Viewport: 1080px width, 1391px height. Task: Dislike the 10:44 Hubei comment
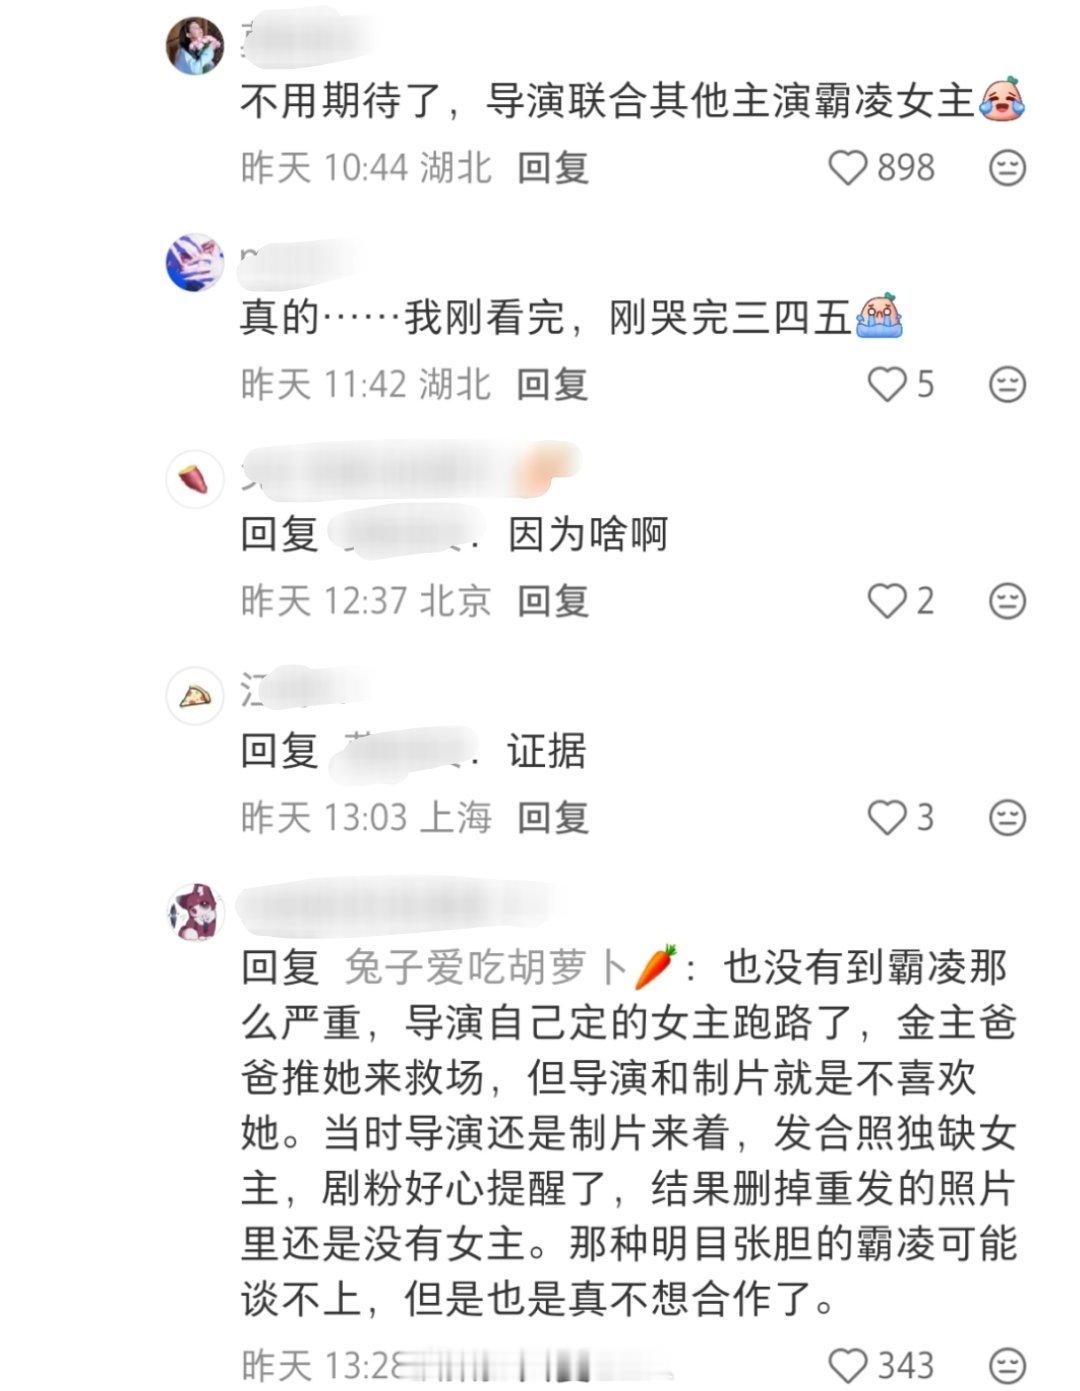coord(1007,168)
